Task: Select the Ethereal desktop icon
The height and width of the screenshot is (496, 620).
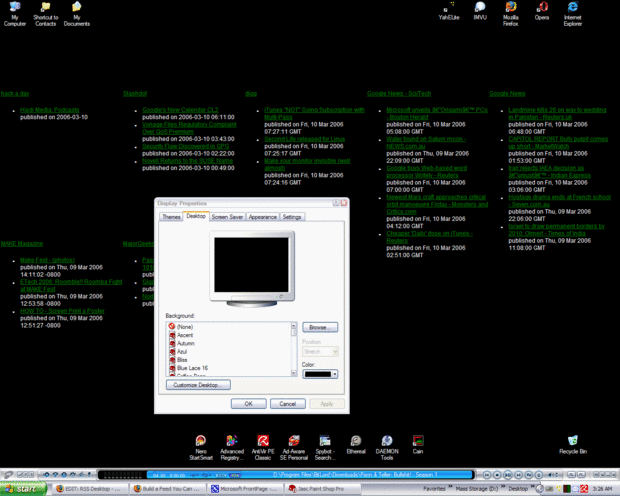Action: (356, 445)
